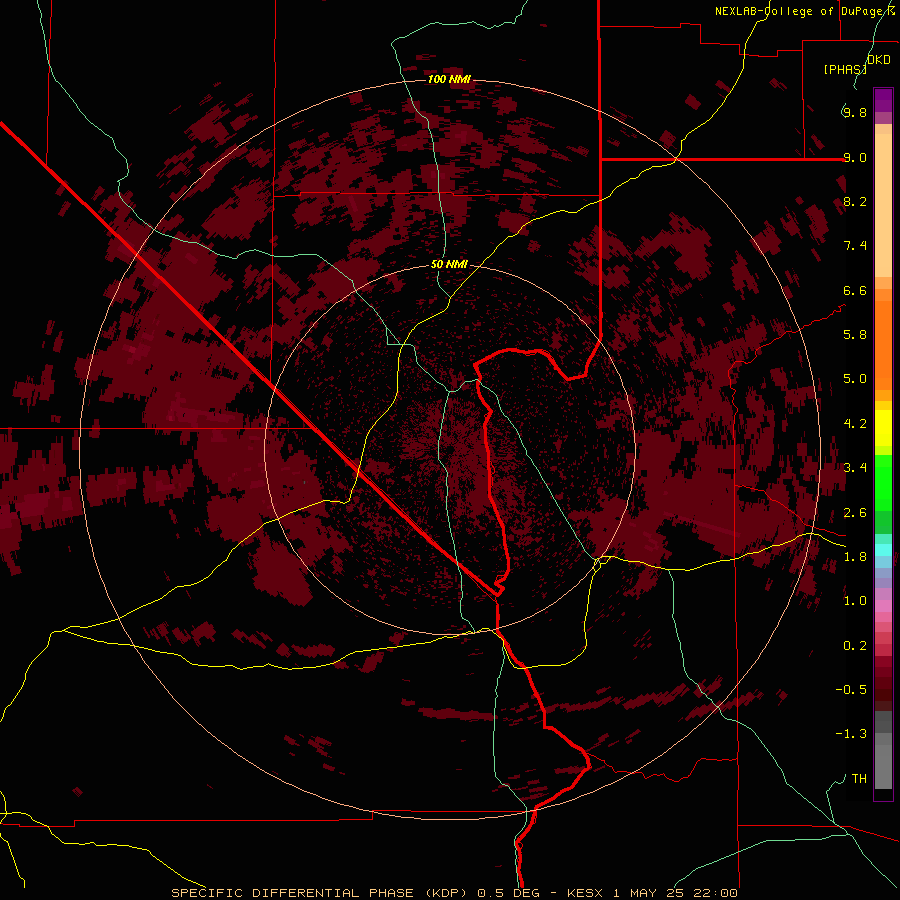Click the 1.0 scale value
900x900 pixels.
(854, 600)
